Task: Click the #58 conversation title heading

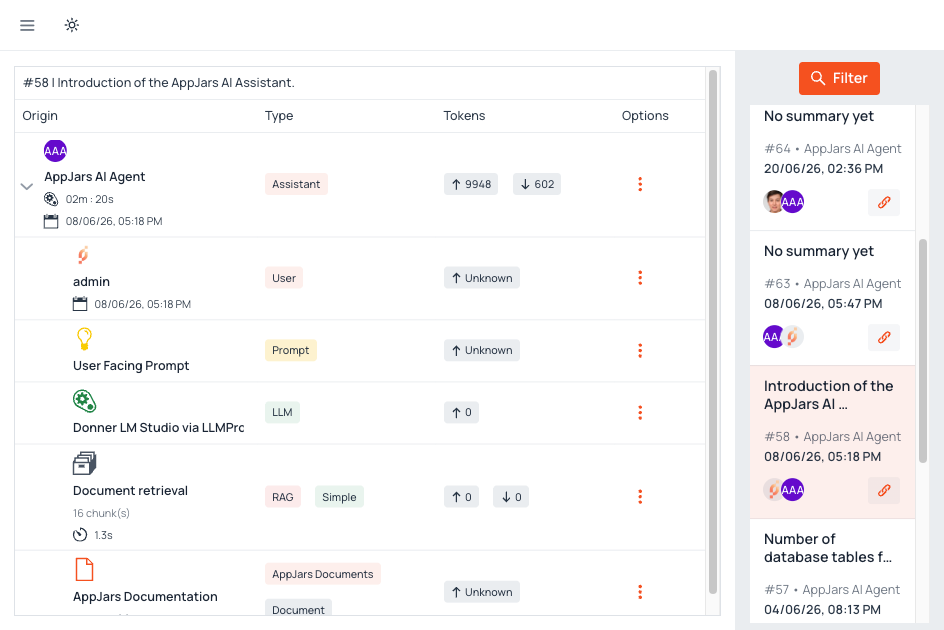Action: [x=159, y=83]
